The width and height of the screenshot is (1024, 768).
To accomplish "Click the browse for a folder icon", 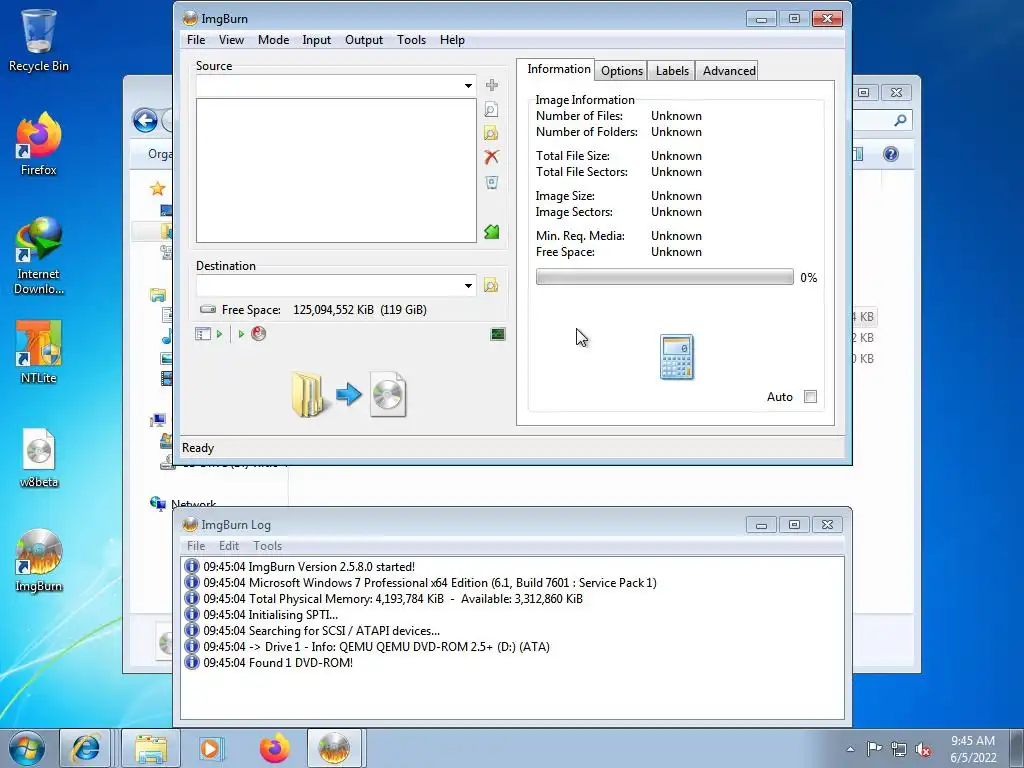I will point(491,133).
